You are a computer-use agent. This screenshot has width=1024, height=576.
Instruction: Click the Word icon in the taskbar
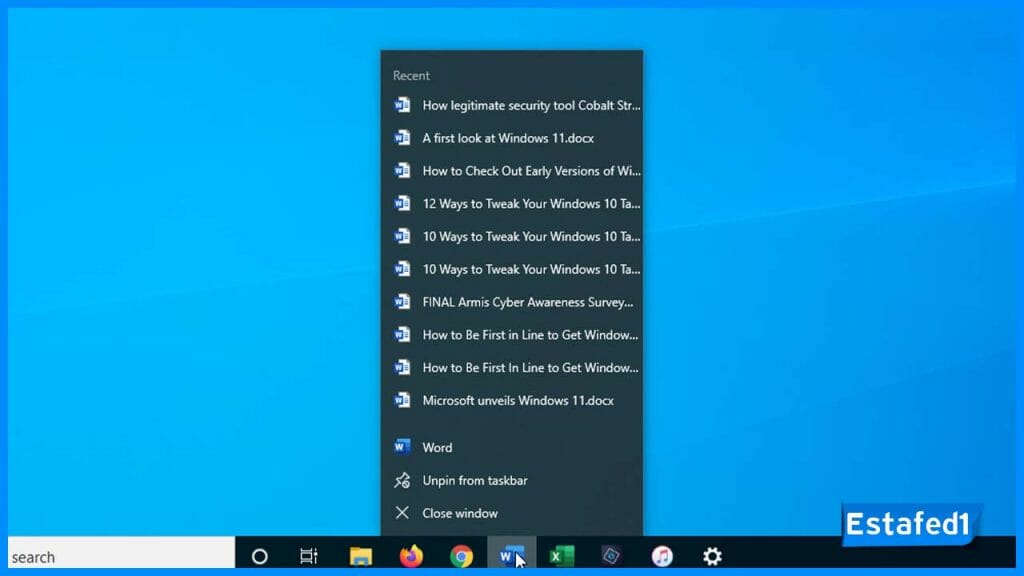(510, 556)
